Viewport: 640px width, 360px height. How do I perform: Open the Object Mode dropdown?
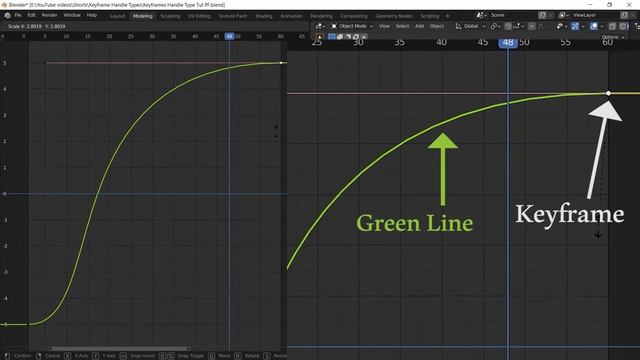click(x=352, y=26)
